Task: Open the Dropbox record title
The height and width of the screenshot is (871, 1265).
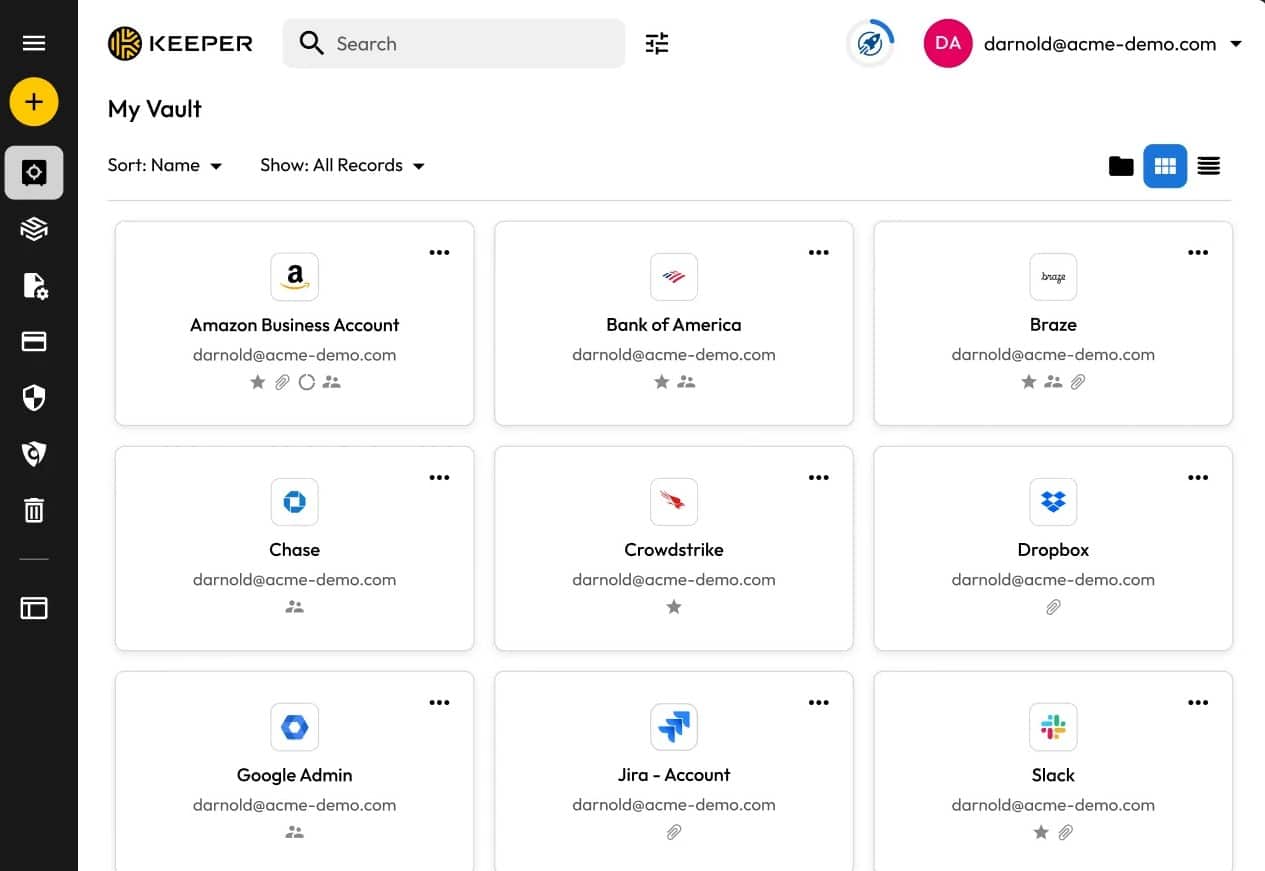Action: [1053, 550]
